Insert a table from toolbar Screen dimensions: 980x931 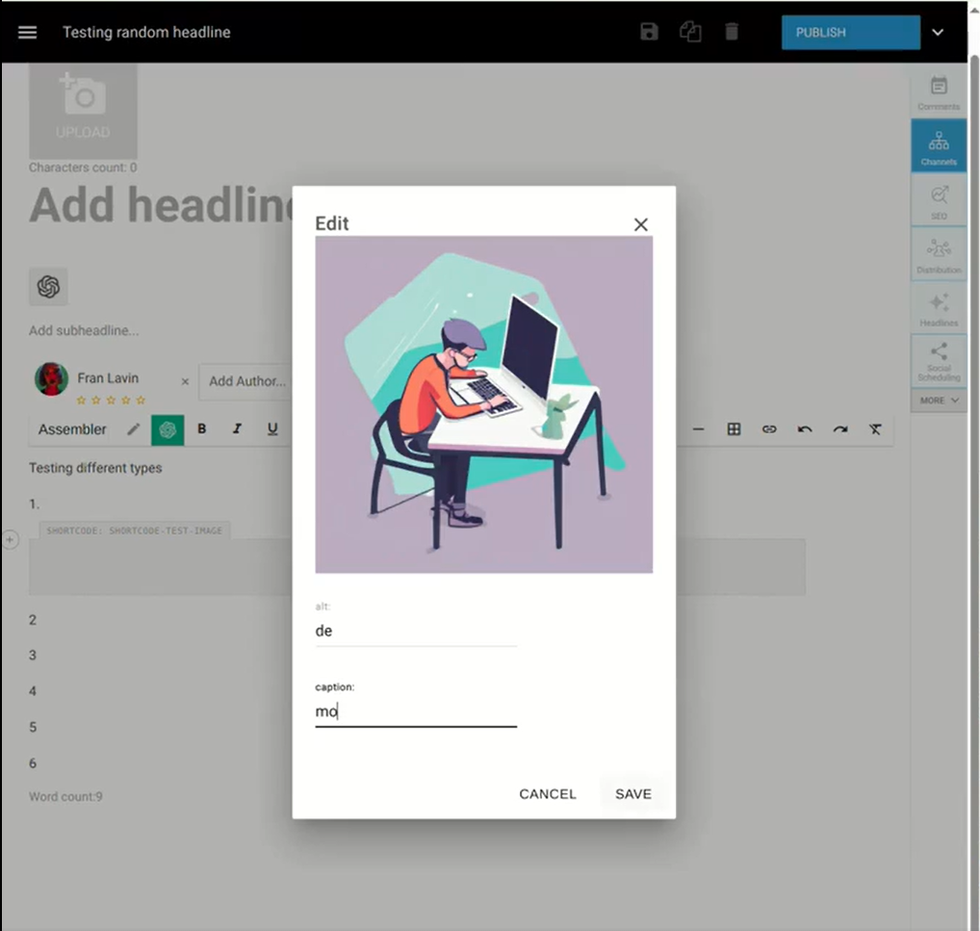pyautogui.click(x=734, y=429)
